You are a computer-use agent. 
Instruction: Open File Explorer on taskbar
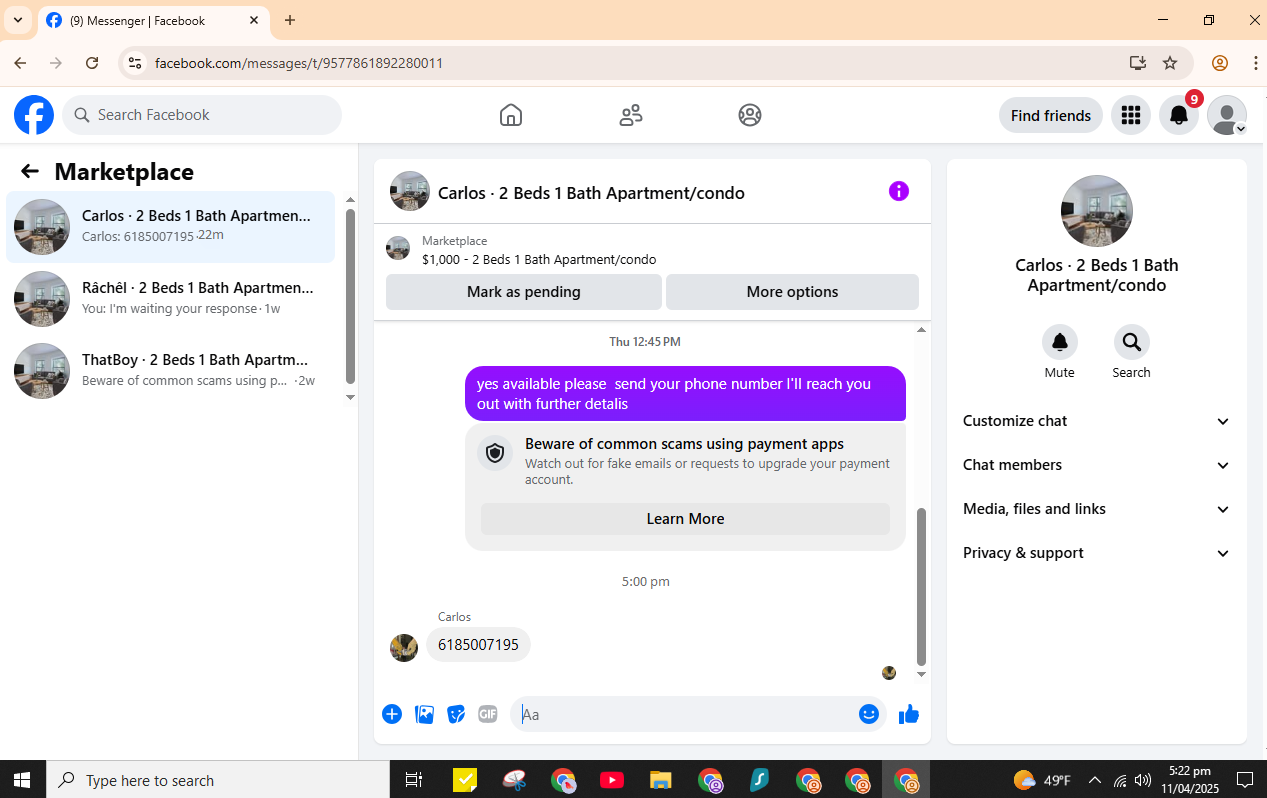[660, 780]
